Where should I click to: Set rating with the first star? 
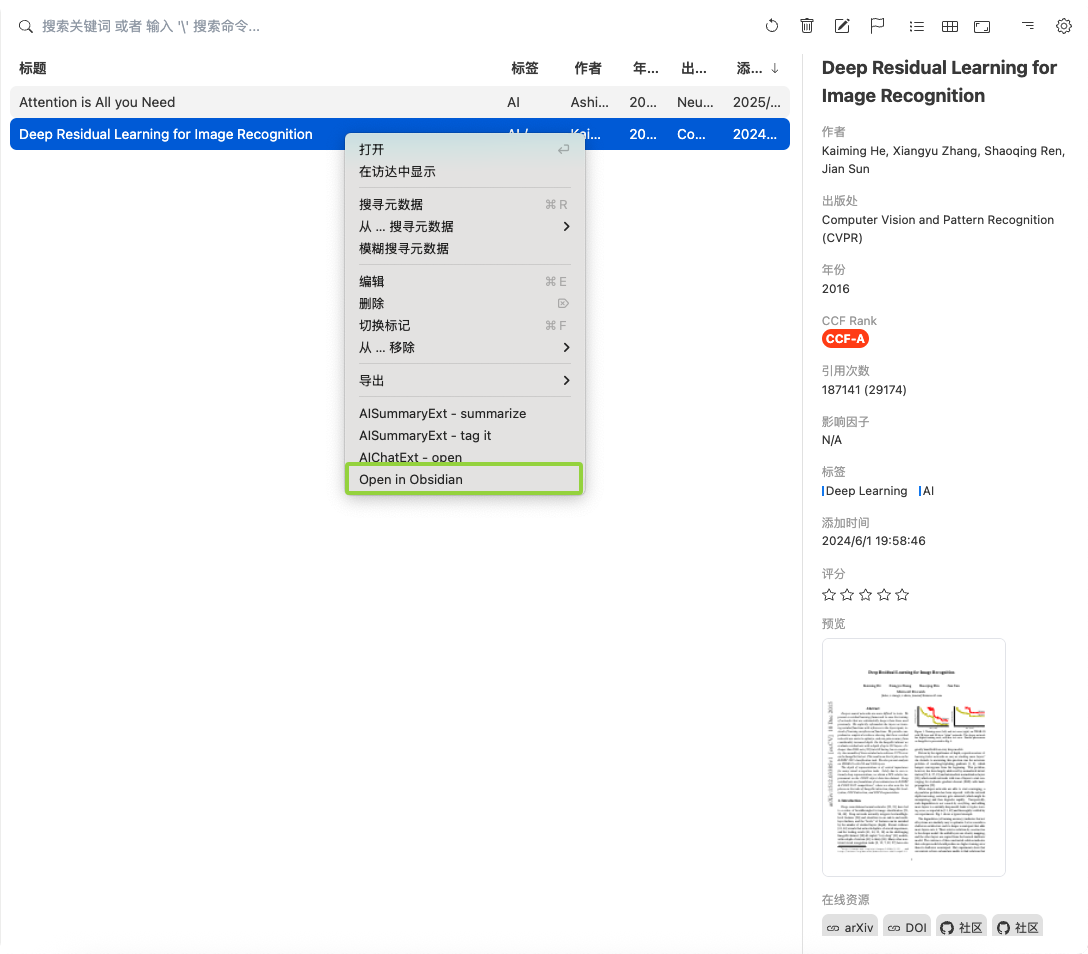829,595
